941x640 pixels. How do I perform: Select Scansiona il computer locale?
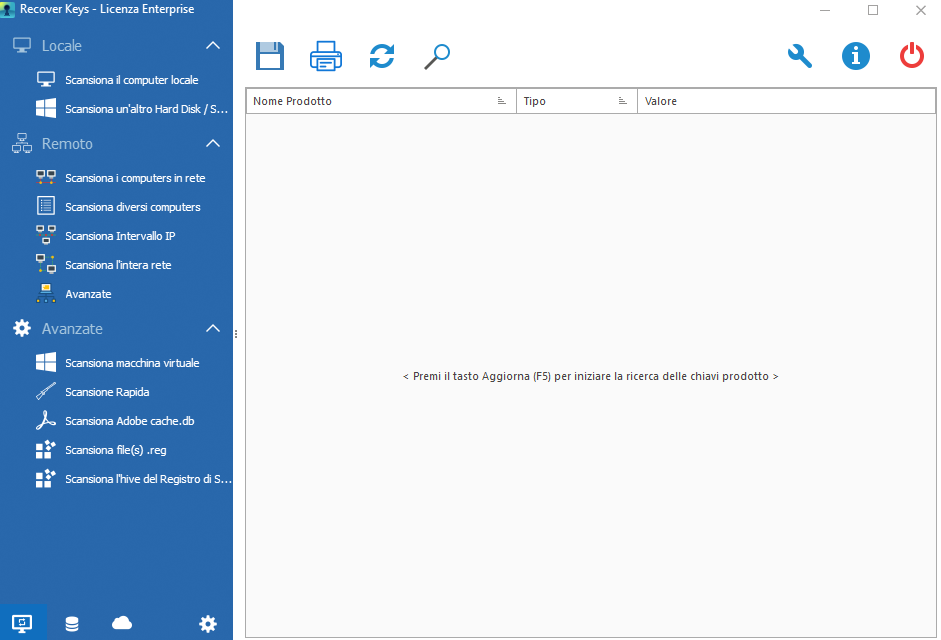click(131, 80)
